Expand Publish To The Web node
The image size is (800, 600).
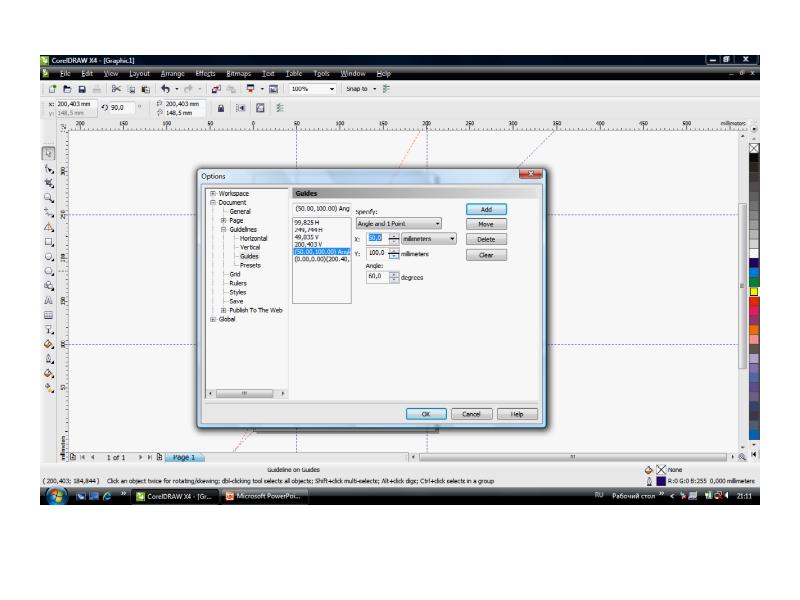click(223, 310)
